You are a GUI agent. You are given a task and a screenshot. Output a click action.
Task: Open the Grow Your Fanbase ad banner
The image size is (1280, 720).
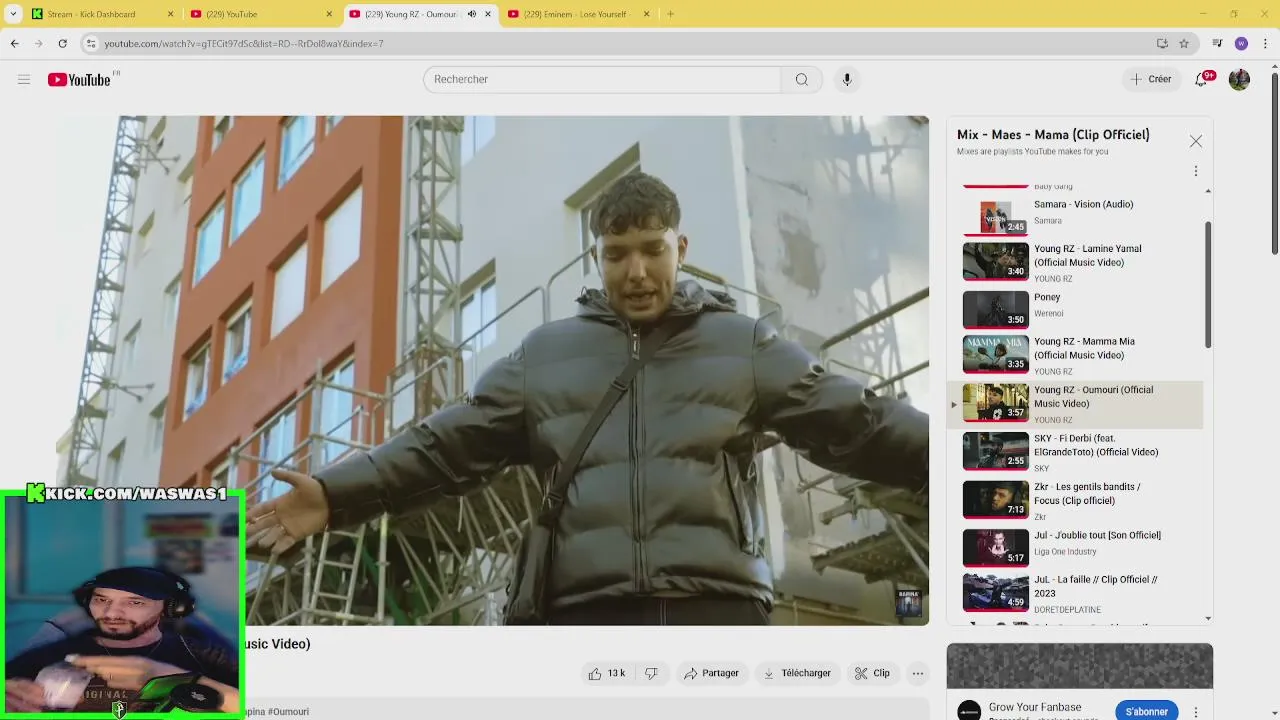coord(1080,666)
